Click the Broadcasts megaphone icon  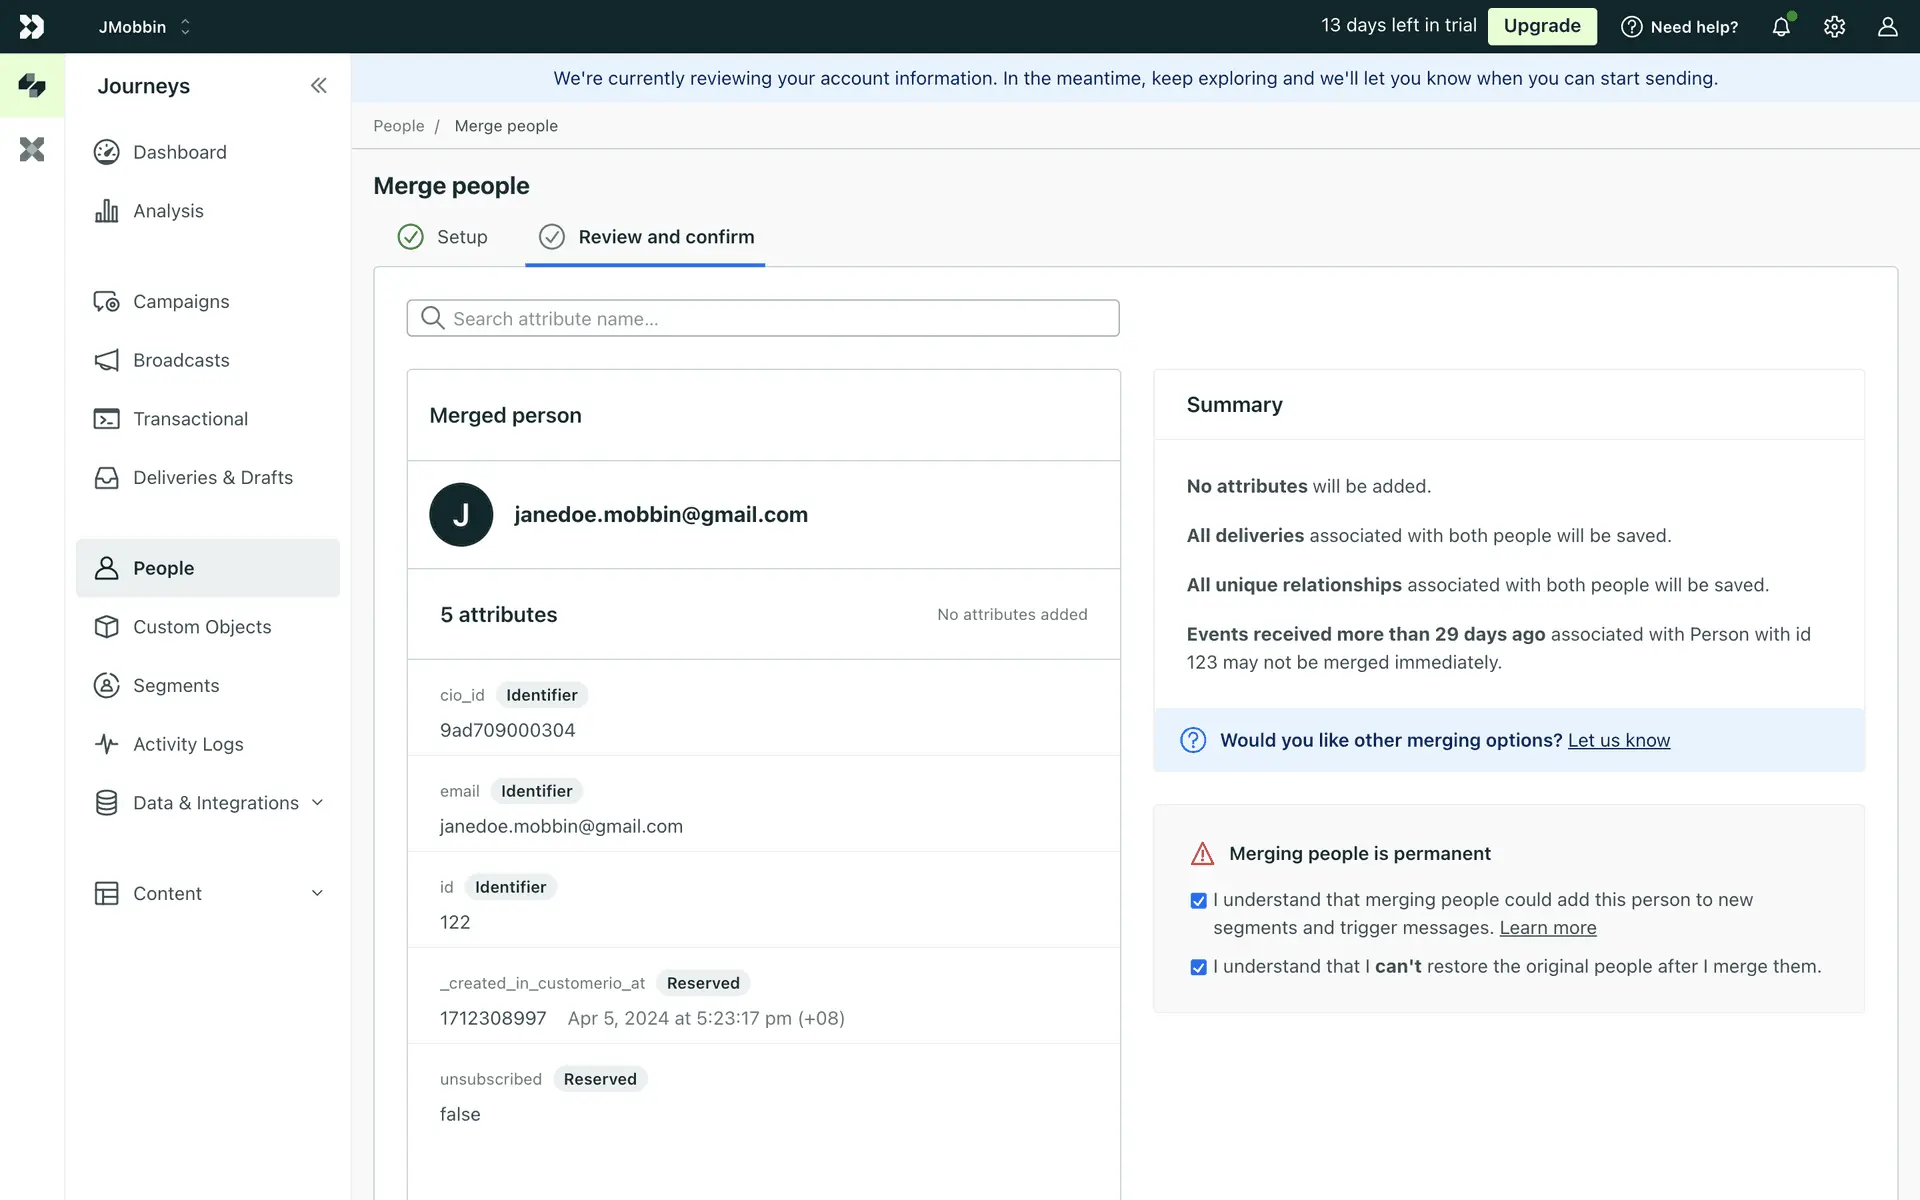[x=106, y=360]
